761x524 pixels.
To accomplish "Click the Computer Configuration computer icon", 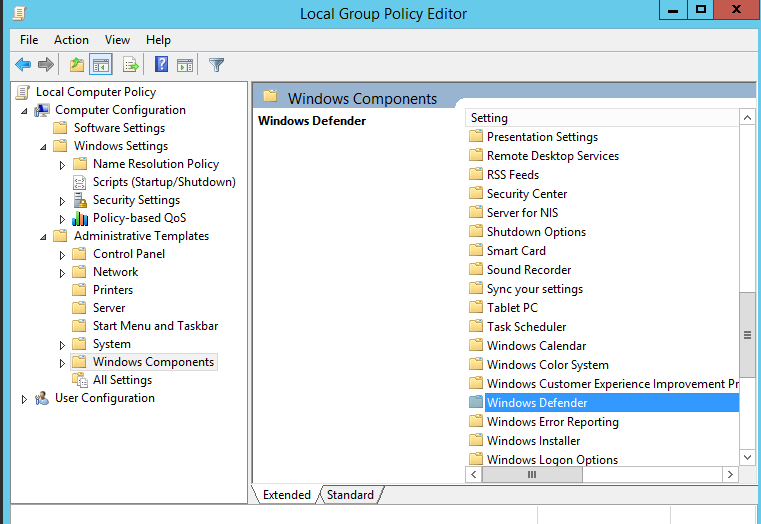I will (x=42, y=110).
